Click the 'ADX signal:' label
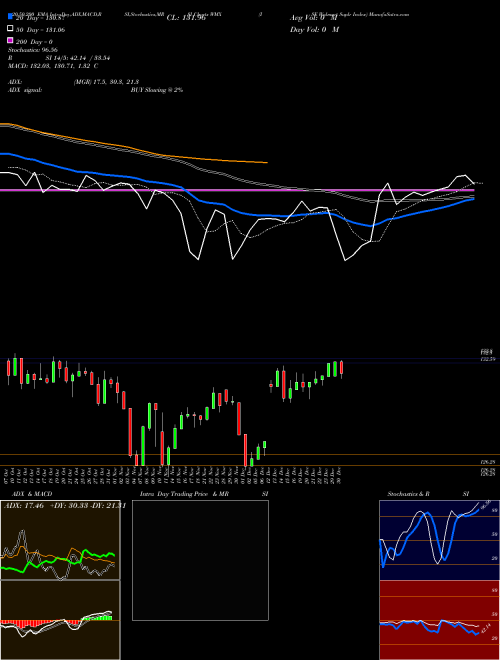 [x=25, y=90]
